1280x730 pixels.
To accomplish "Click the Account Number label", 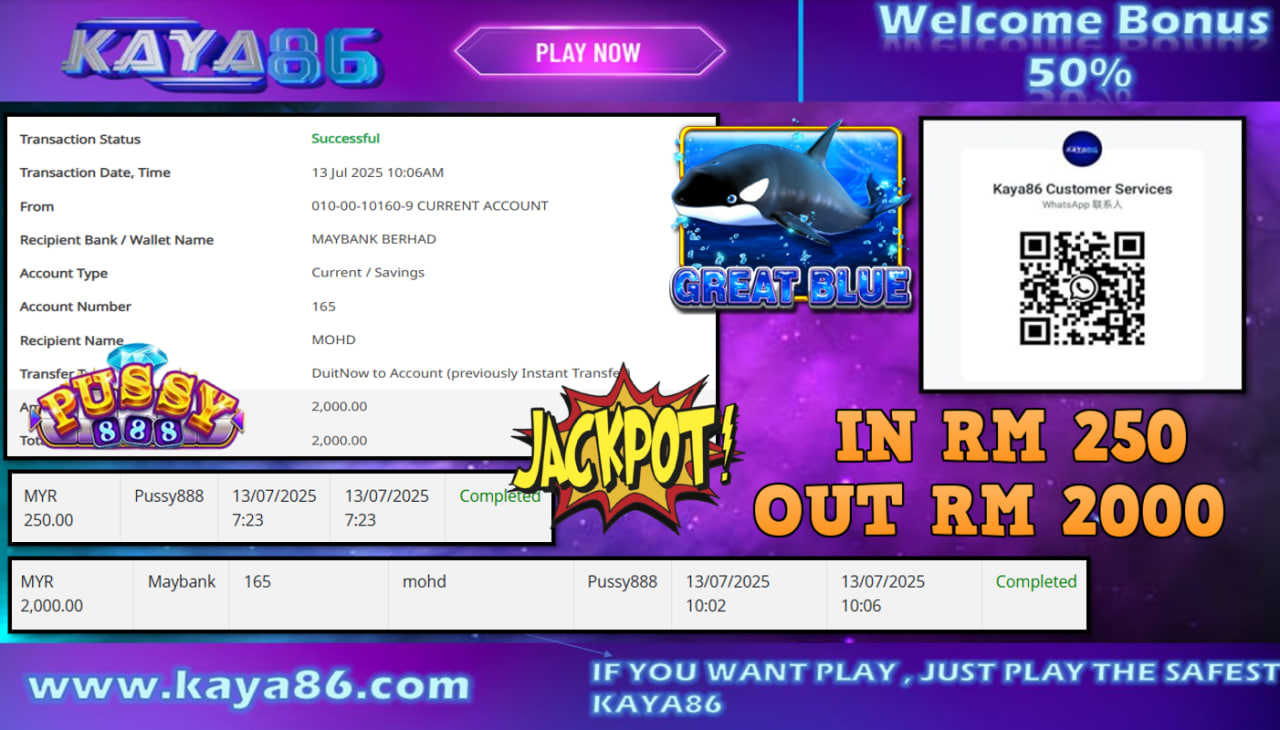I will click(x=75, y=306).
